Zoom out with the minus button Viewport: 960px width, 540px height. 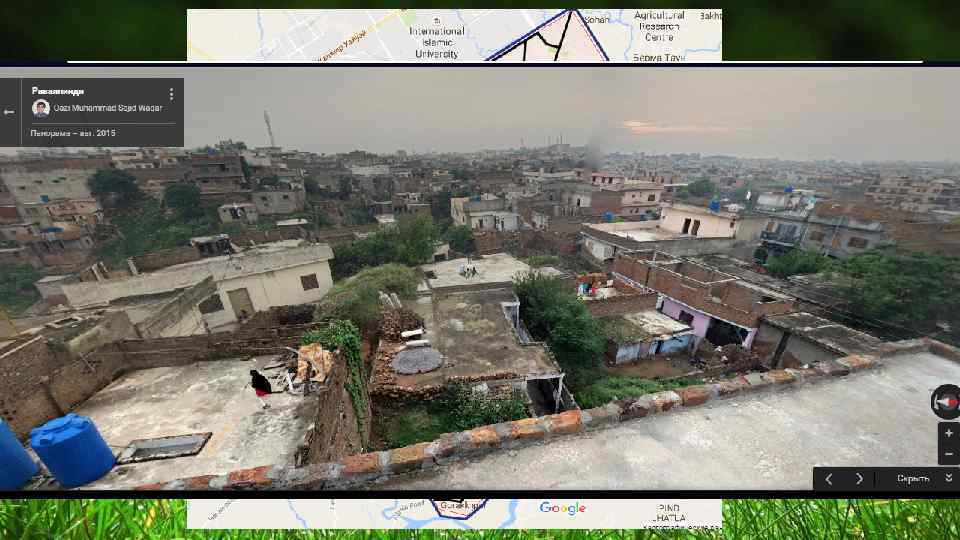[x=949, y=454]
